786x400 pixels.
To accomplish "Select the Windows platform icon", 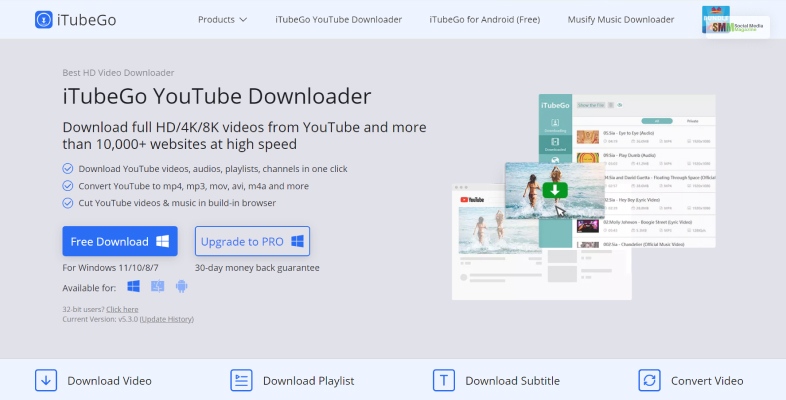I will click(x=133, y=286).
